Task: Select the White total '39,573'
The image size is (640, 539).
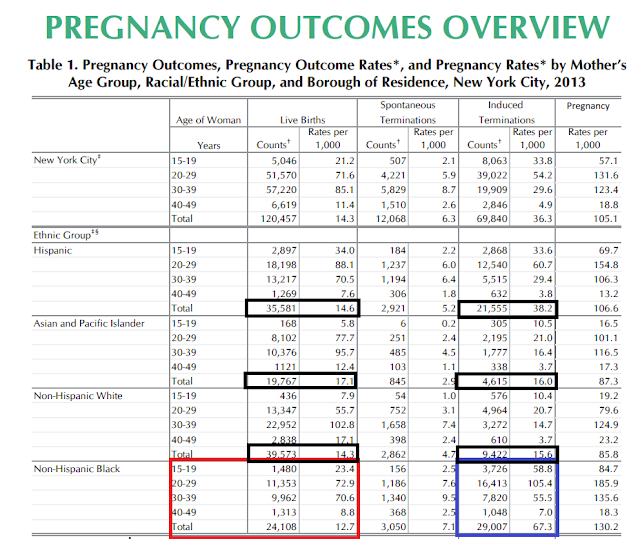Action: pos(282,455)
